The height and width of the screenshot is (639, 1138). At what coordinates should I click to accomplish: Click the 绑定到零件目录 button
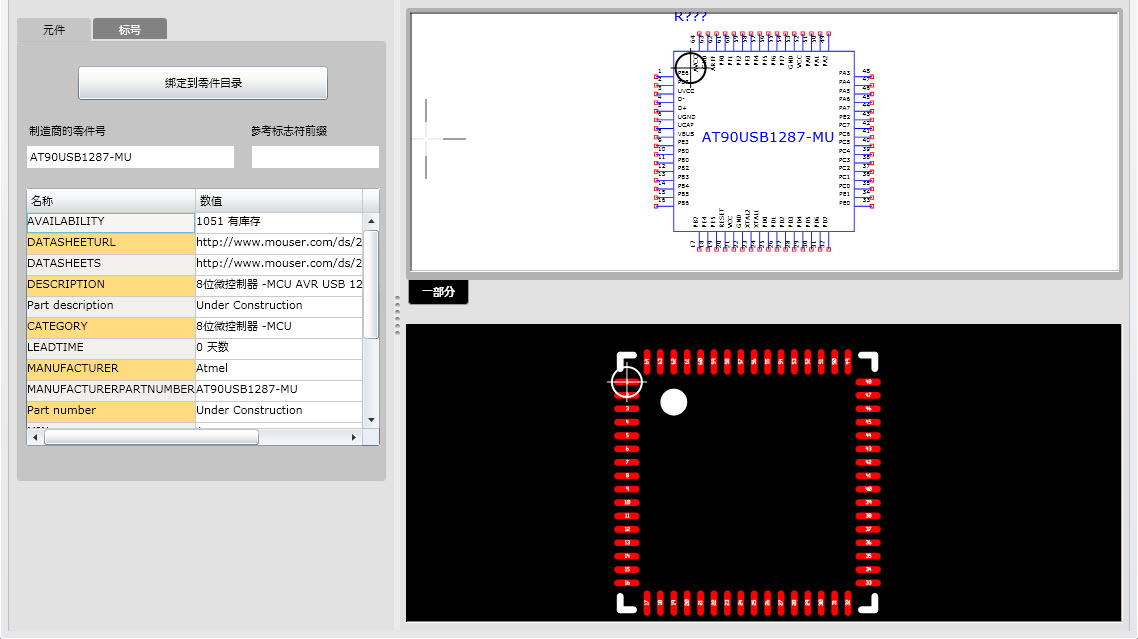(203, 83)
